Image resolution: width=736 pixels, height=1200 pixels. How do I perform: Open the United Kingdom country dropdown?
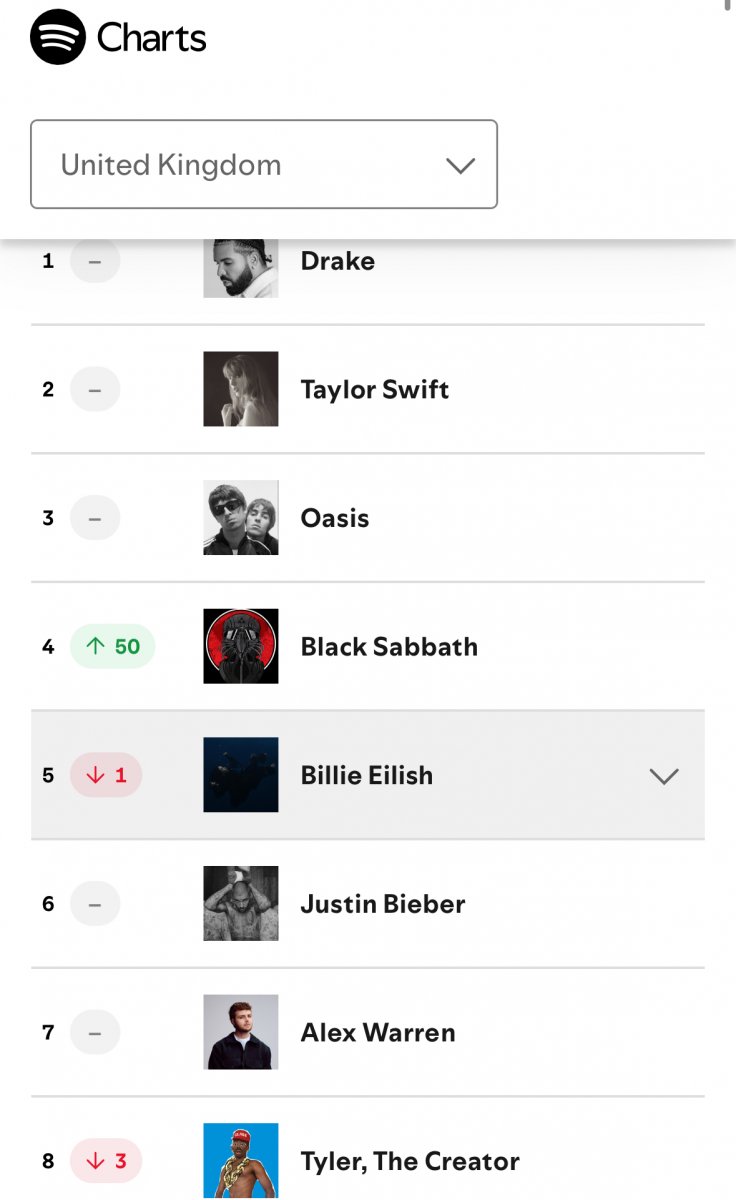(x=264, y=164)
